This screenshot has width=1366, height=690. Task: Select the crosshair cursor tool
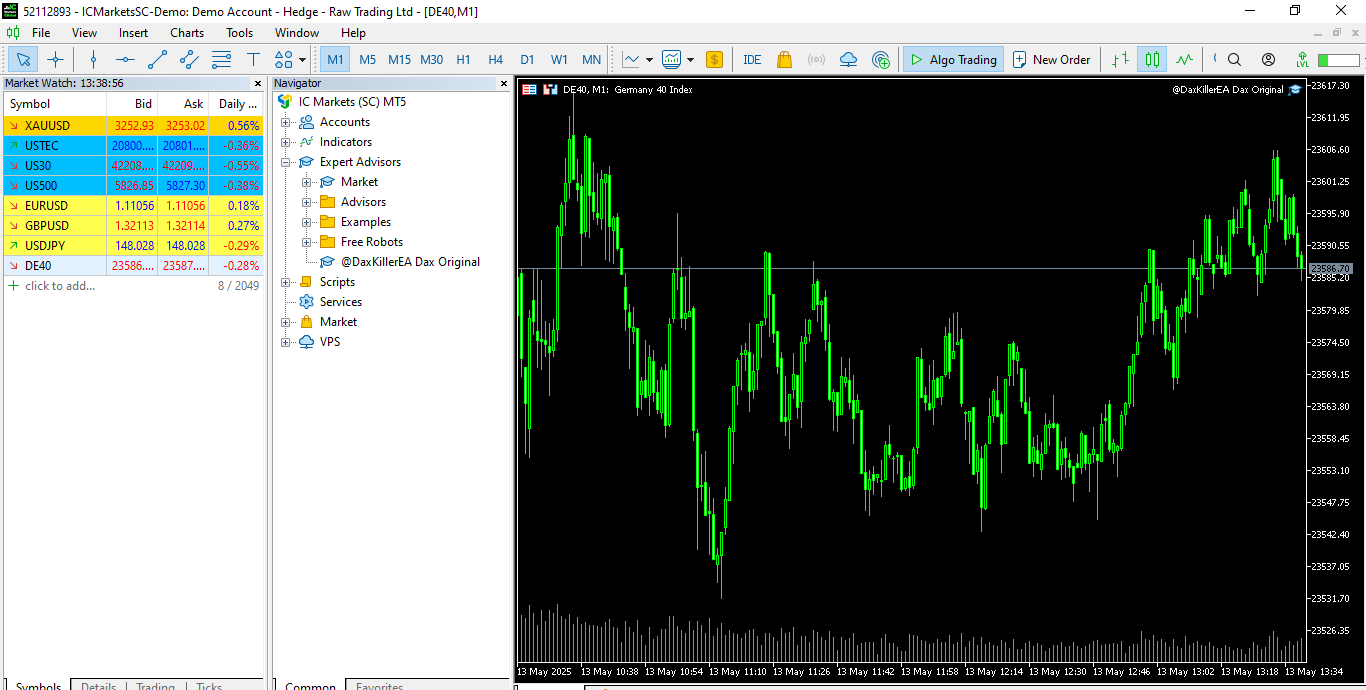(x=55, y=60)
